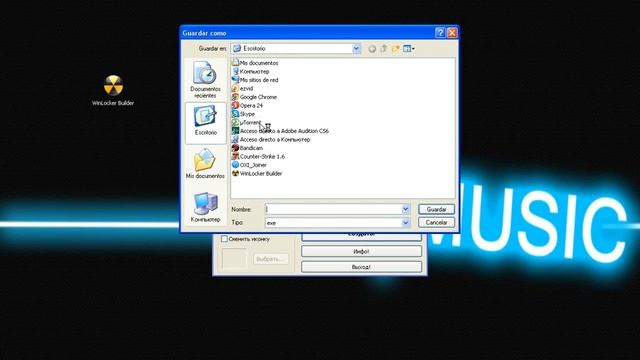Screen dimensions: 640x360
Task: Click the back navigation arrow icon
Action: pyautogui.click(x=372, y=49)
